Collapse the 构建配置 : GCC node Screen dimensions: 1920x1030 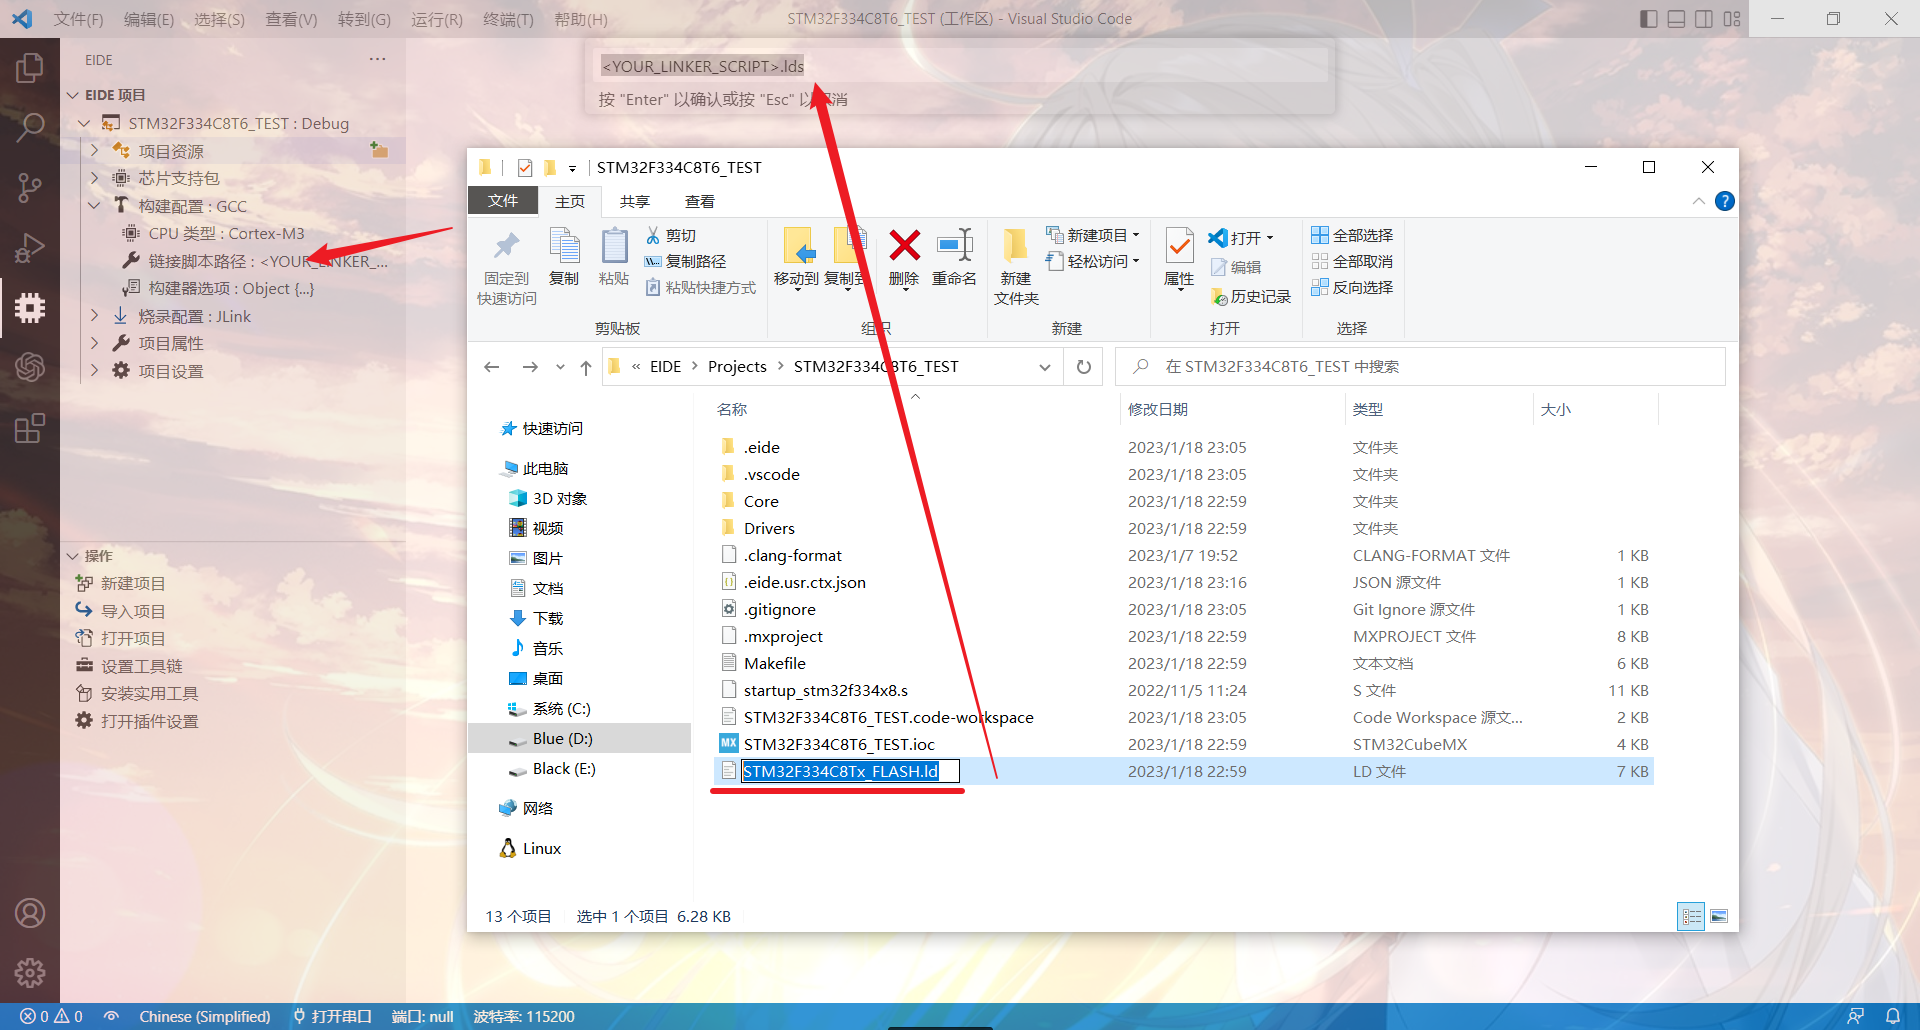(x=94, y=205)
